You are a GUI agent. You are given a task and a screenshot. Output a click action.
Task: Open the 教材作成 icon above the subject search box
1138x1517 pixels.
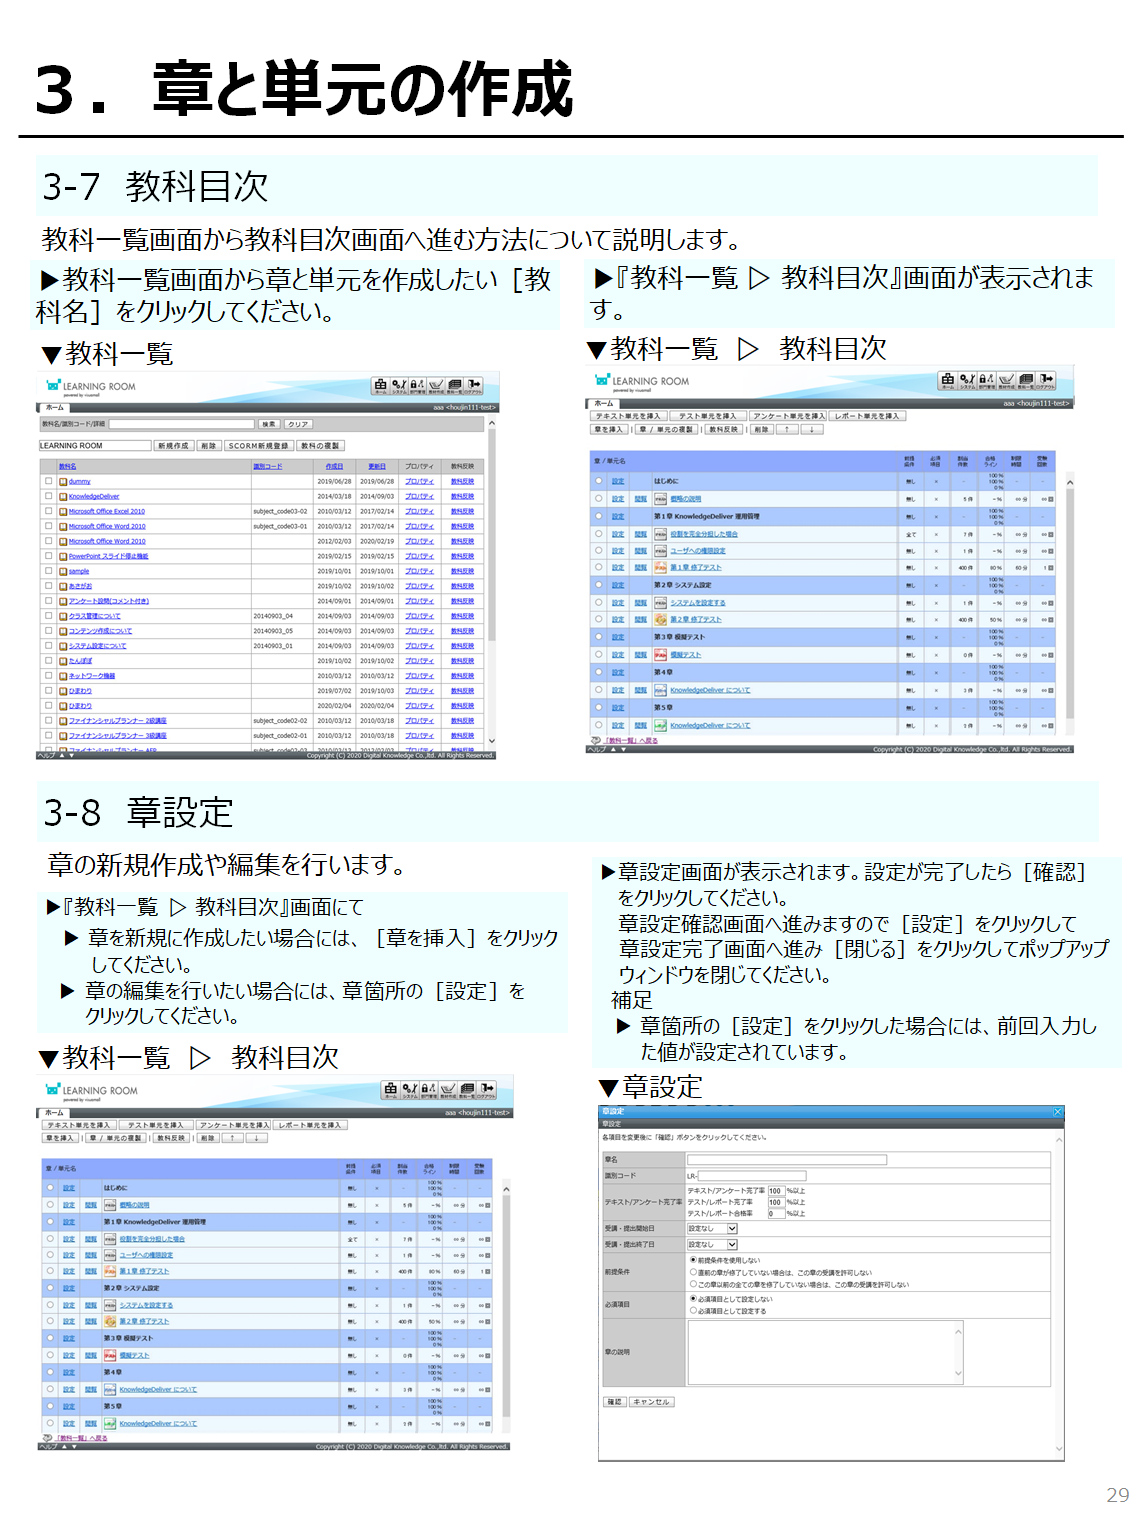[436, 386]
